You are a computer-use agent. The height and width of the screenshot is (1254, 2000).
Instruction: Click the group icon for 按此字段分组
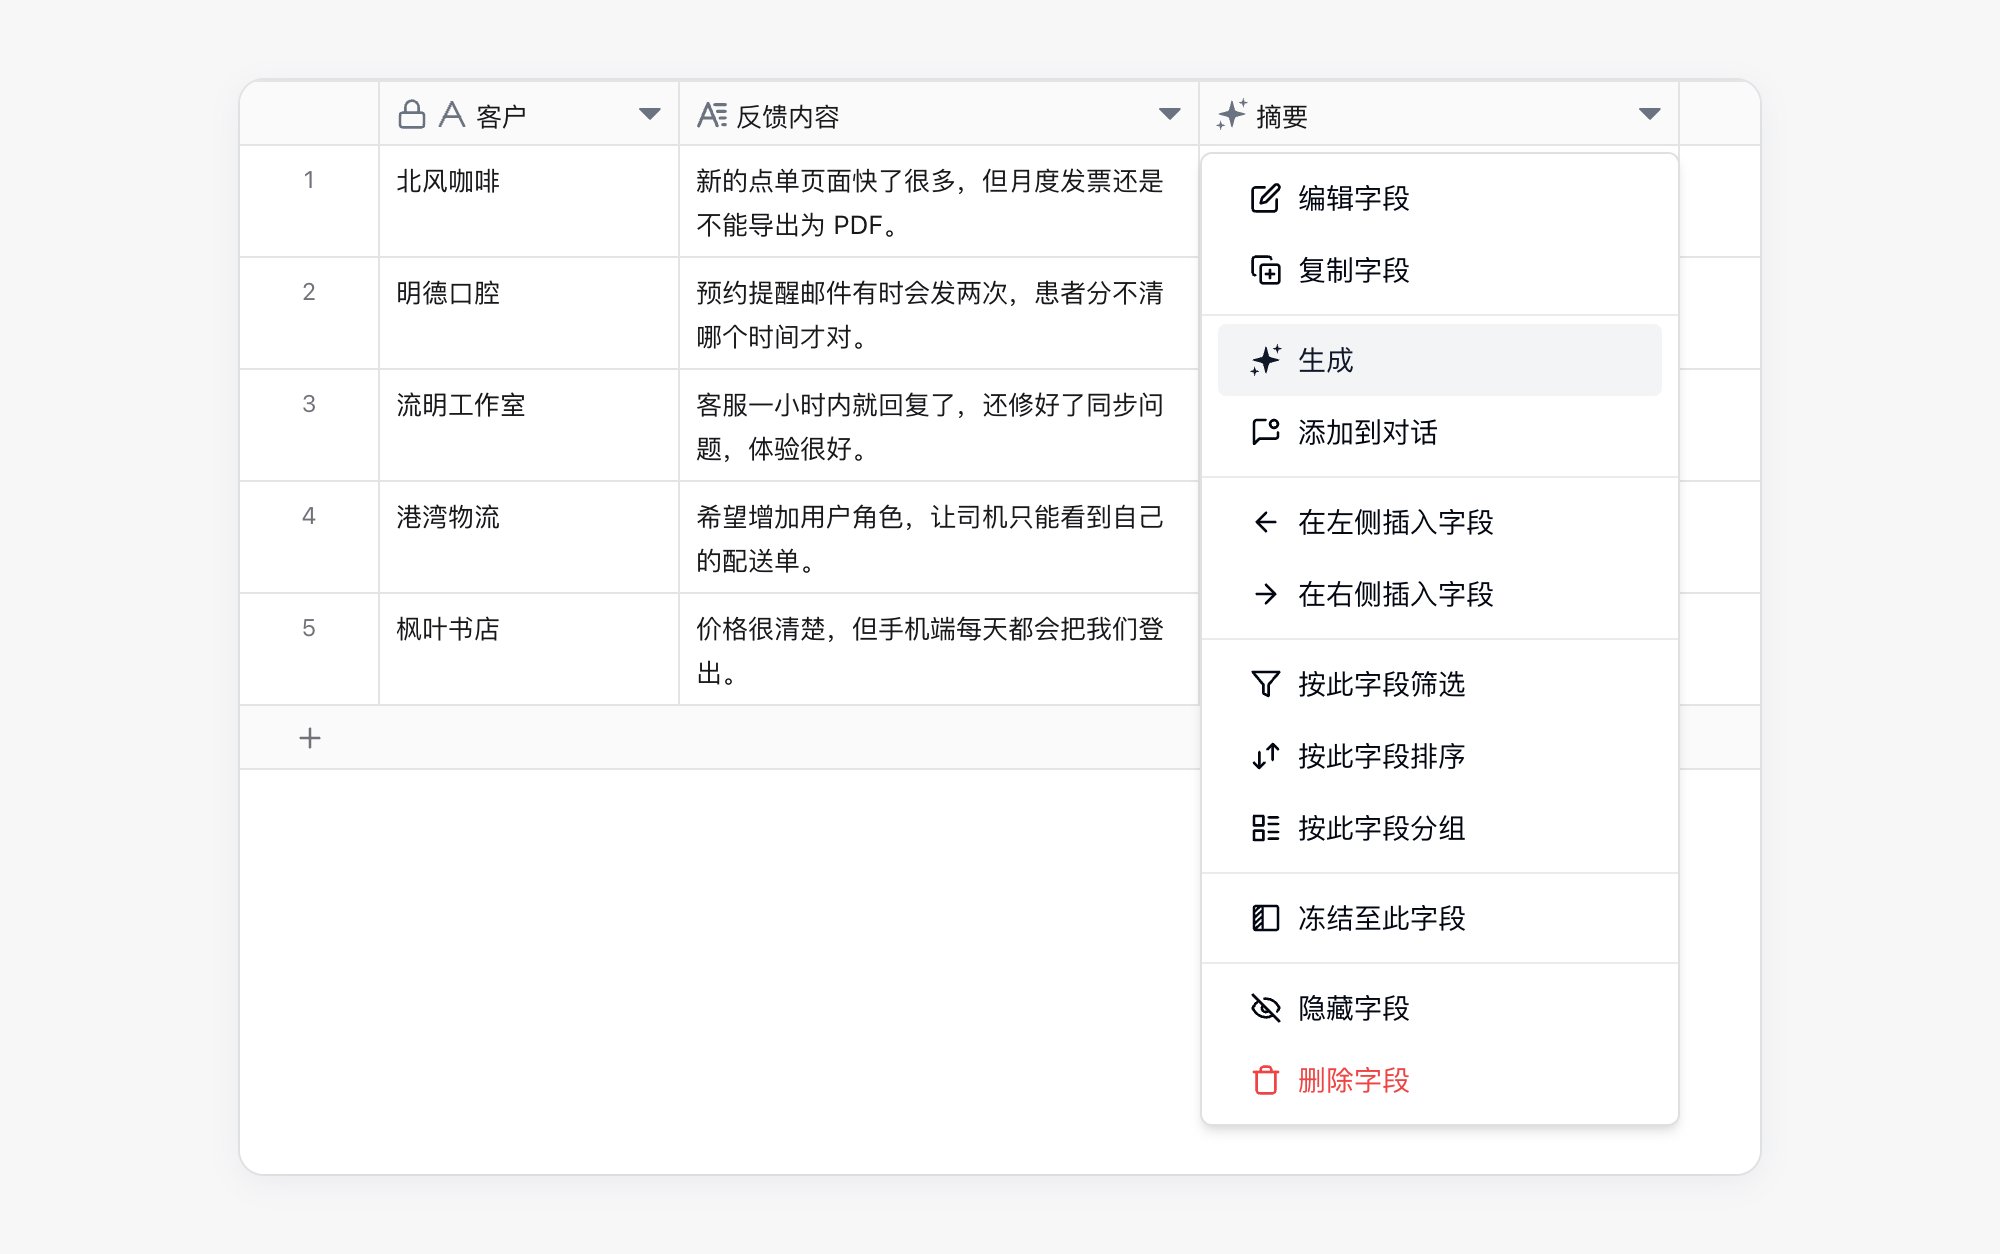pyautogui.click(x=1265, y=828)
